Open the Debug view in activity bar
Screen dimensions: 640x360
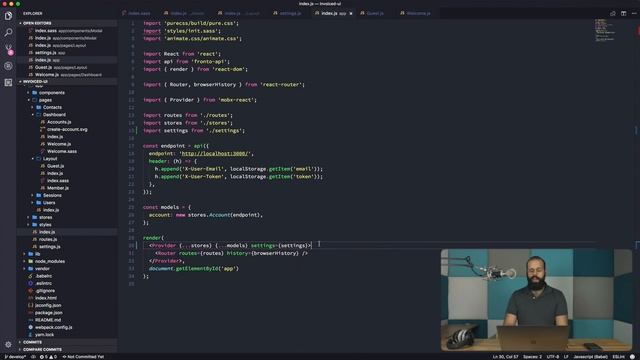[8, 66]
